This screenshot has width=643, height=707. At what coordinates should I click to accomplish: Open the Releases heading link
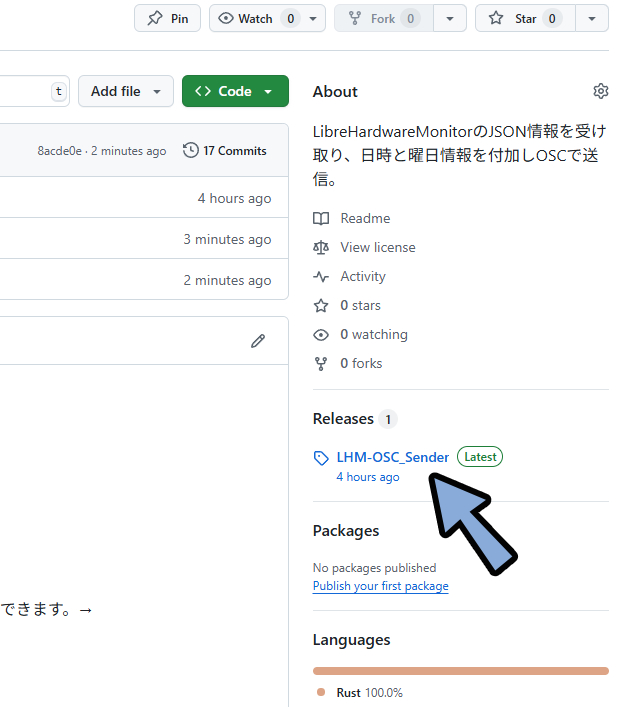point(343,419)
